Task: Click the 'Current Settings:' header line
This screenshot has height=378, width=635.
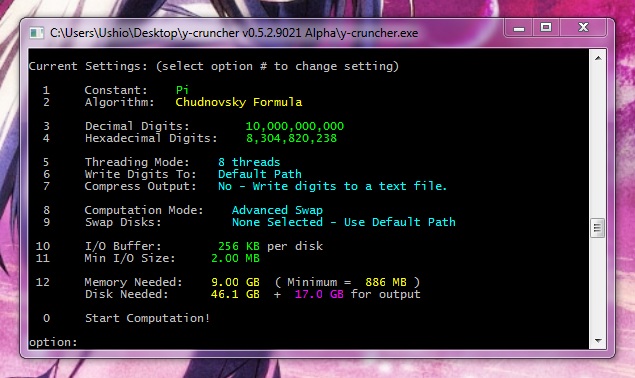Action: pos(213,66)
